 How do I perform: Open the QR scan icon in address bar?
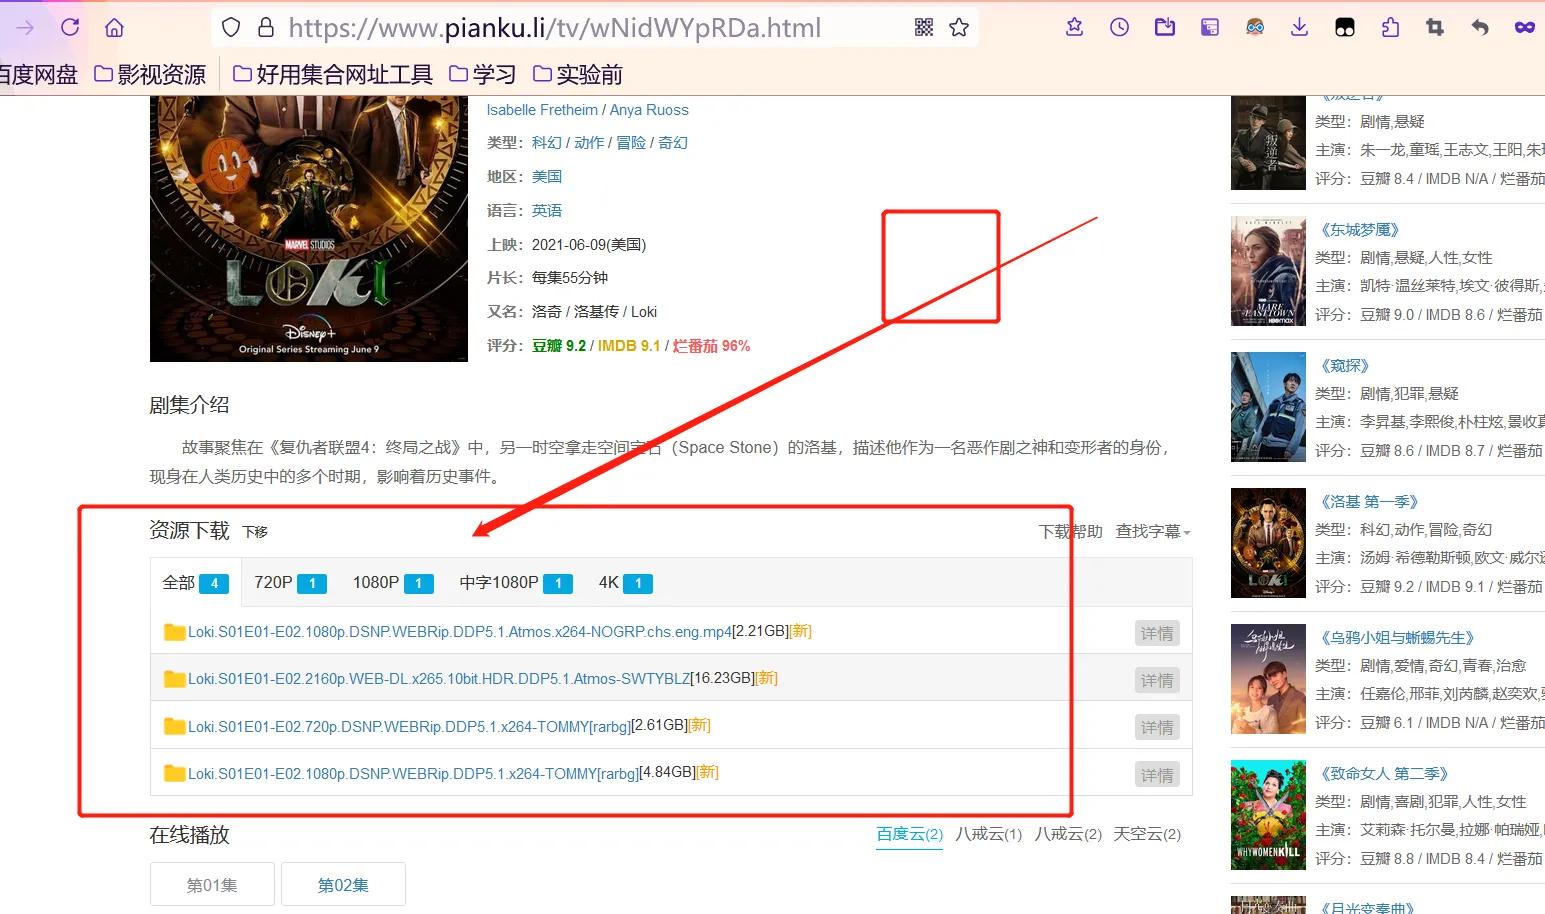[x=923, y=28]
